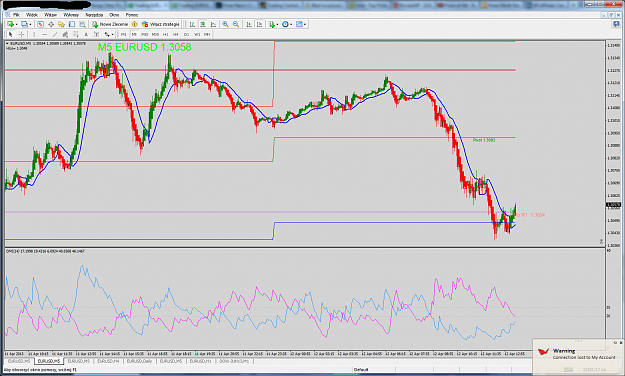Select the trendline drawing tool
Image resolution: width=625 pixels, height=376 pixels.
click(55, 34)
